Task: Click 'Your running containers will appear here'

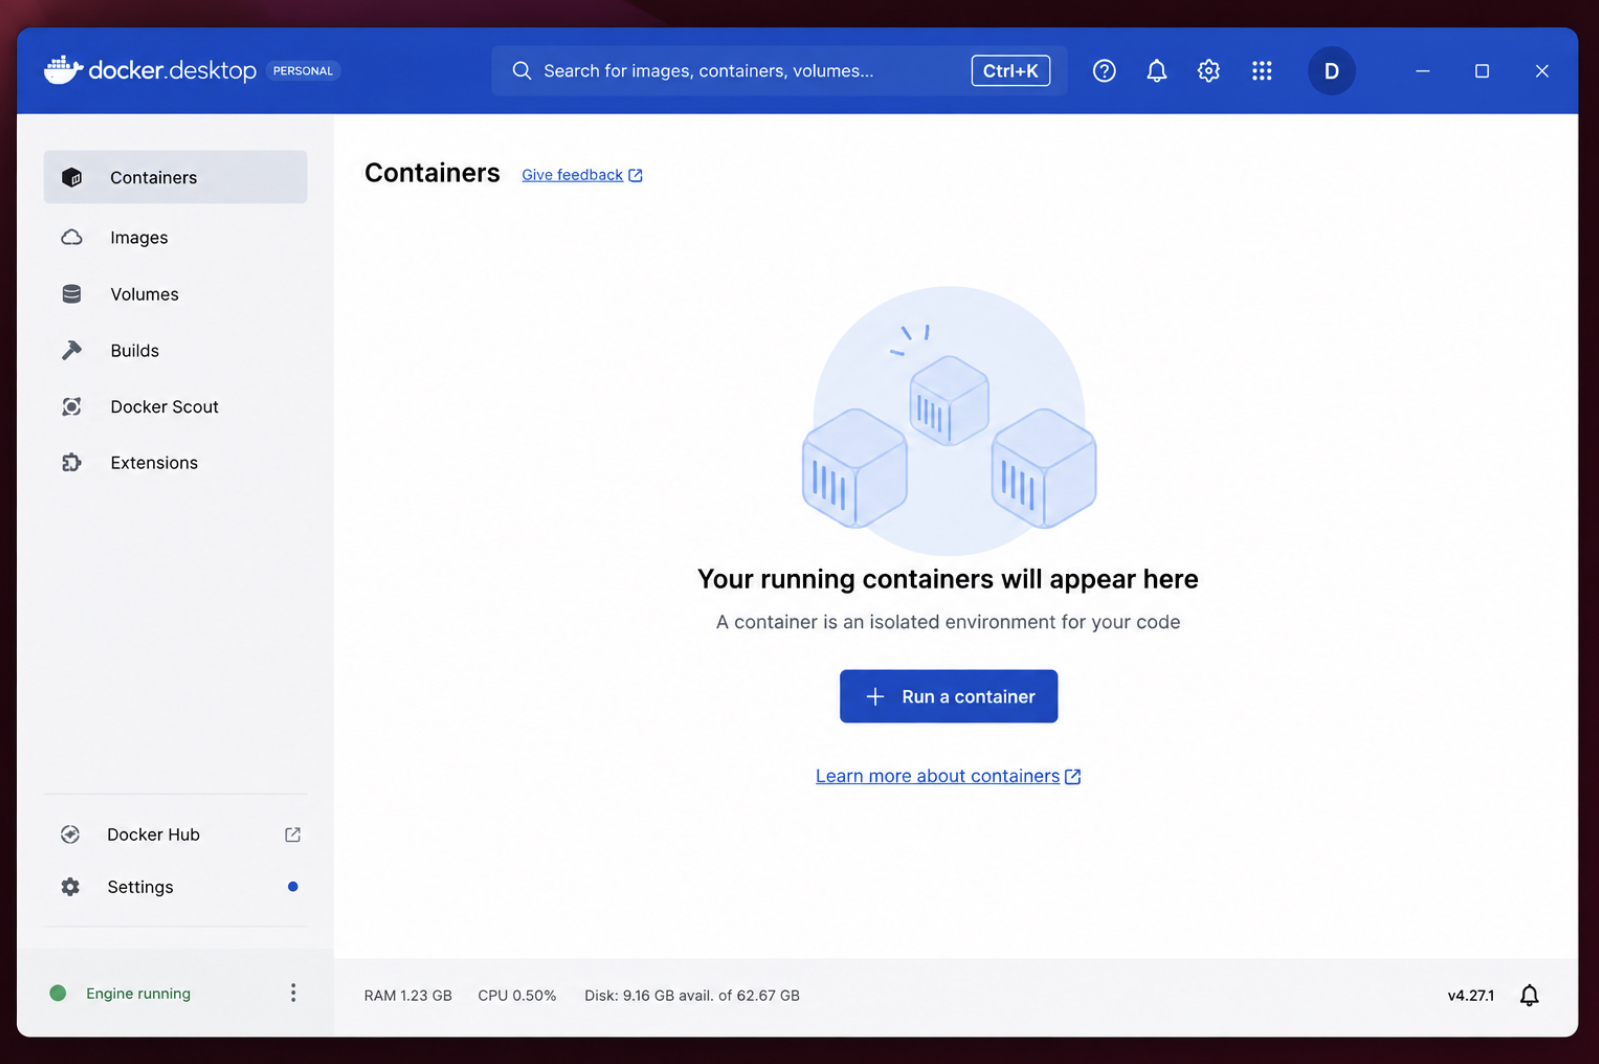Action: pyautogui.click(x=948, y=579)
